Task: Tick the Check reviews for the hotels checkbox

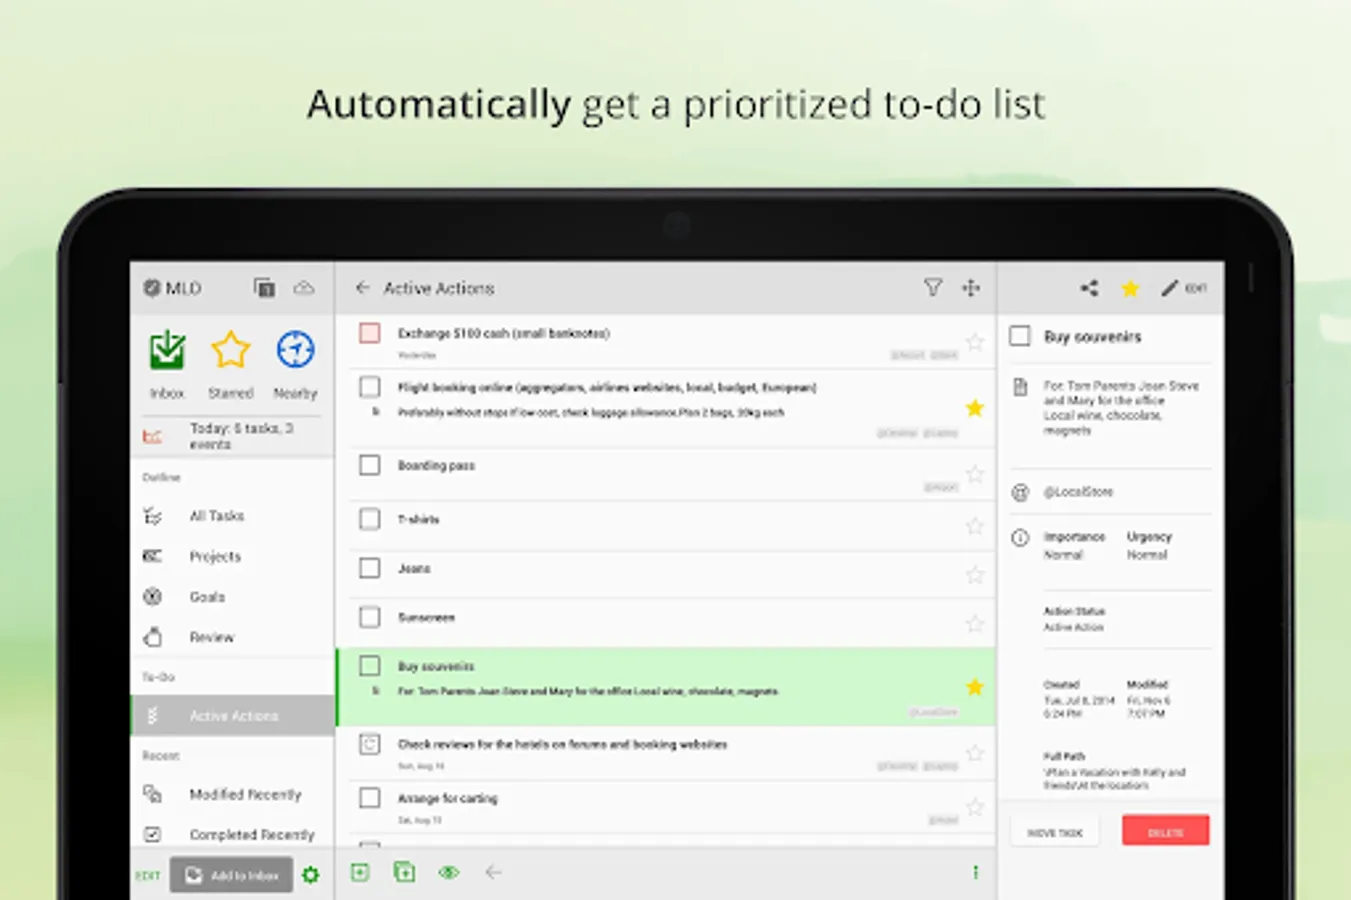Action: (x=370, y=744)
